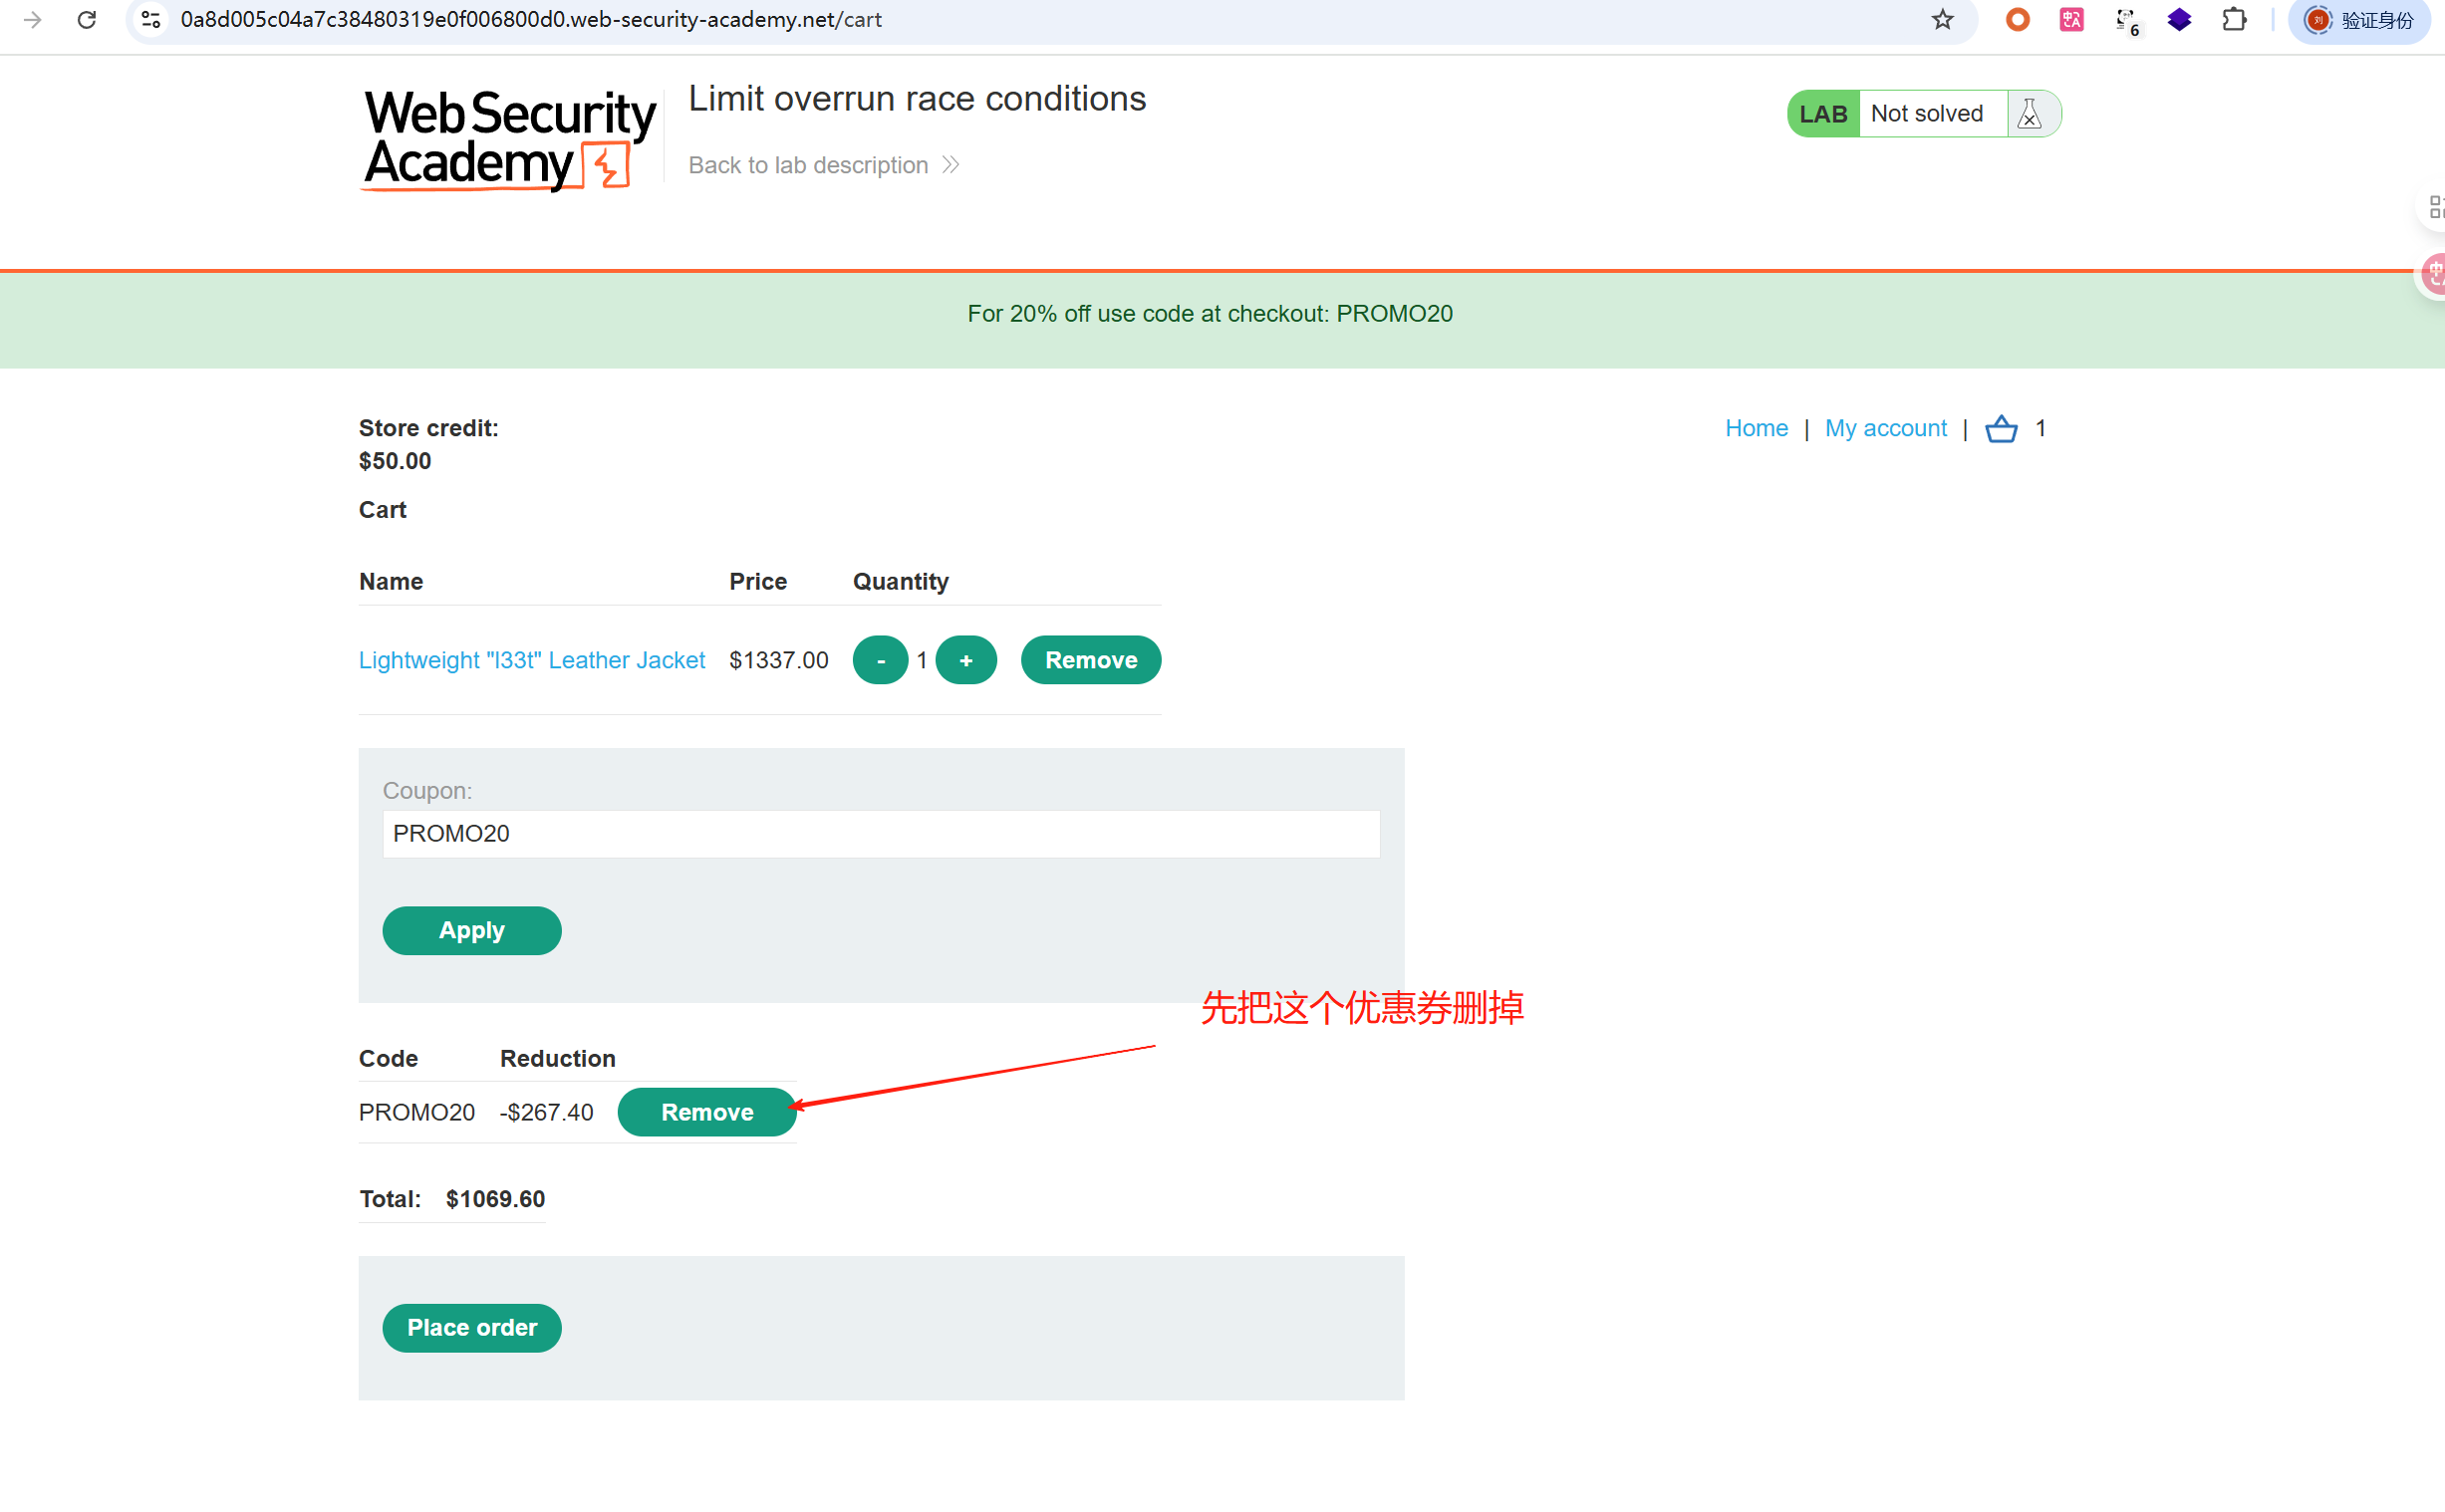Click the lab flask status icon
The image size is (2445, 1512).
click(2029, 114)
